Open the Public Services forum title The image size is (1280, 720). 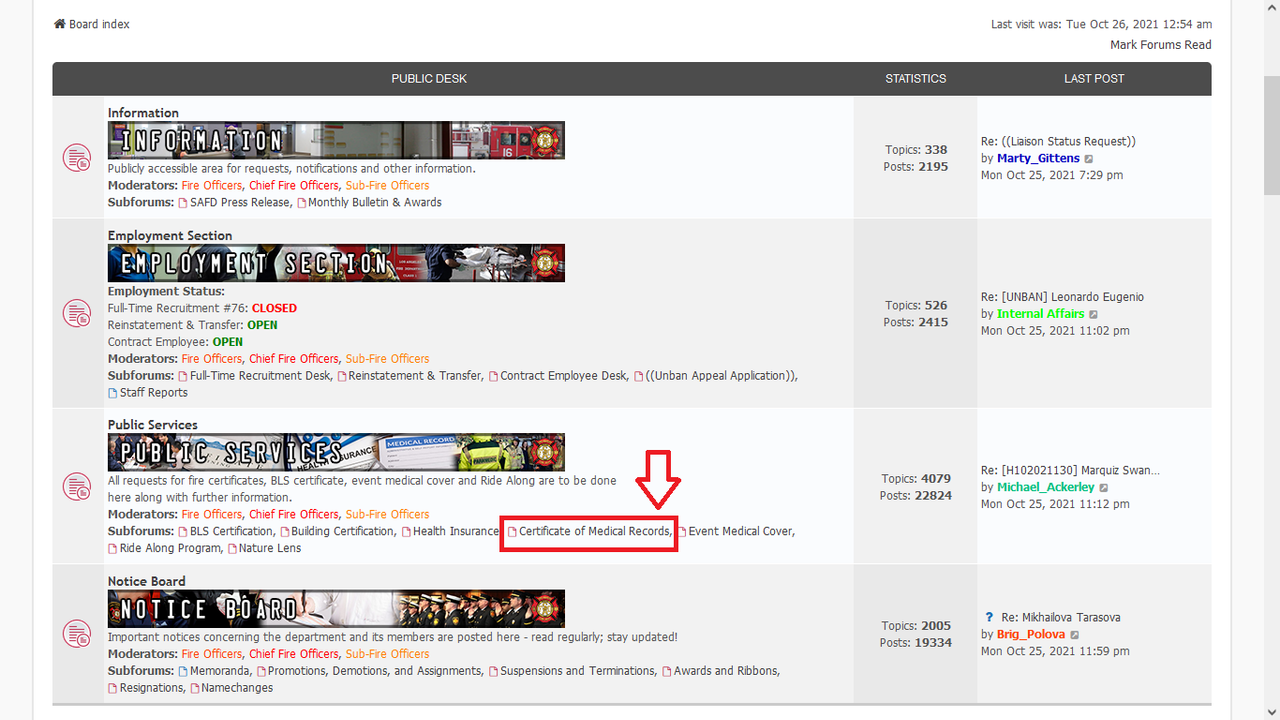point(153,425)
